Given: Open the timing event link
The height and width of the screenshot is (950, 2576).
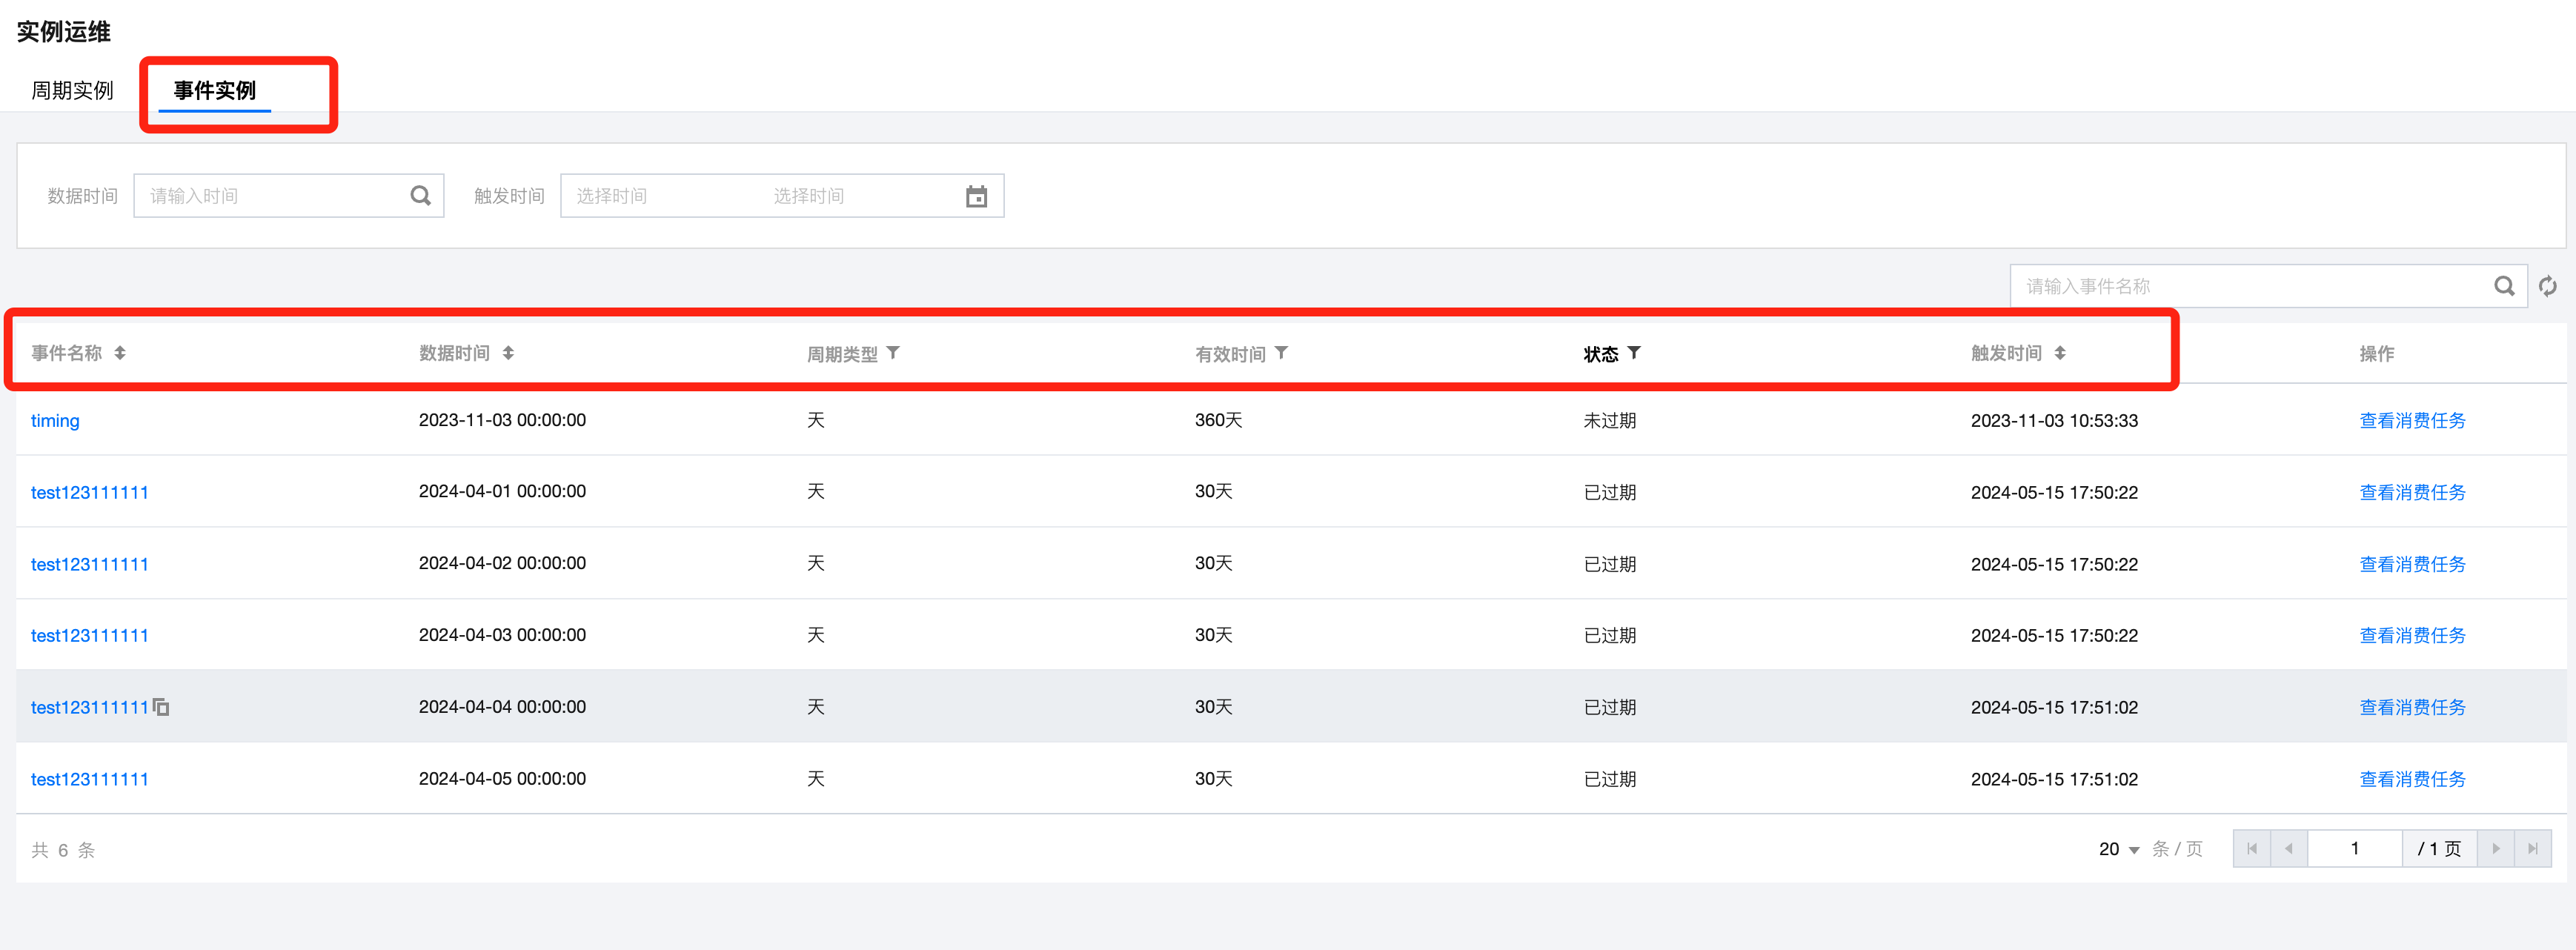Looking at the screenshot, I should [x=55, y=421].
